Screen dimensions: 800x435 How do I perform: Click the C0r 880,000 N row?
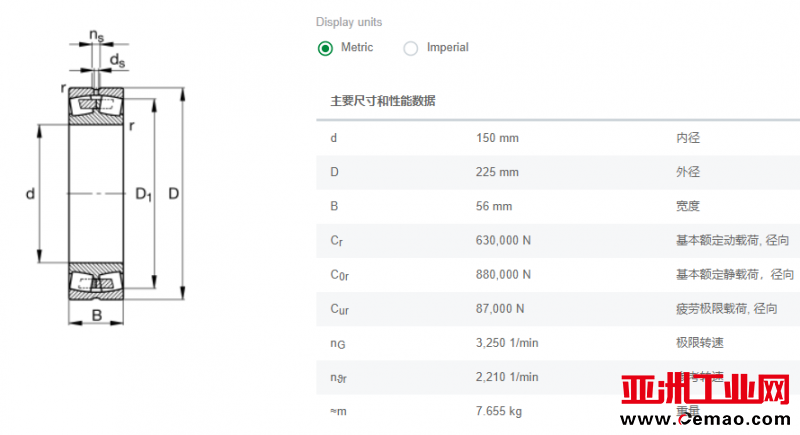pos(558,275)
